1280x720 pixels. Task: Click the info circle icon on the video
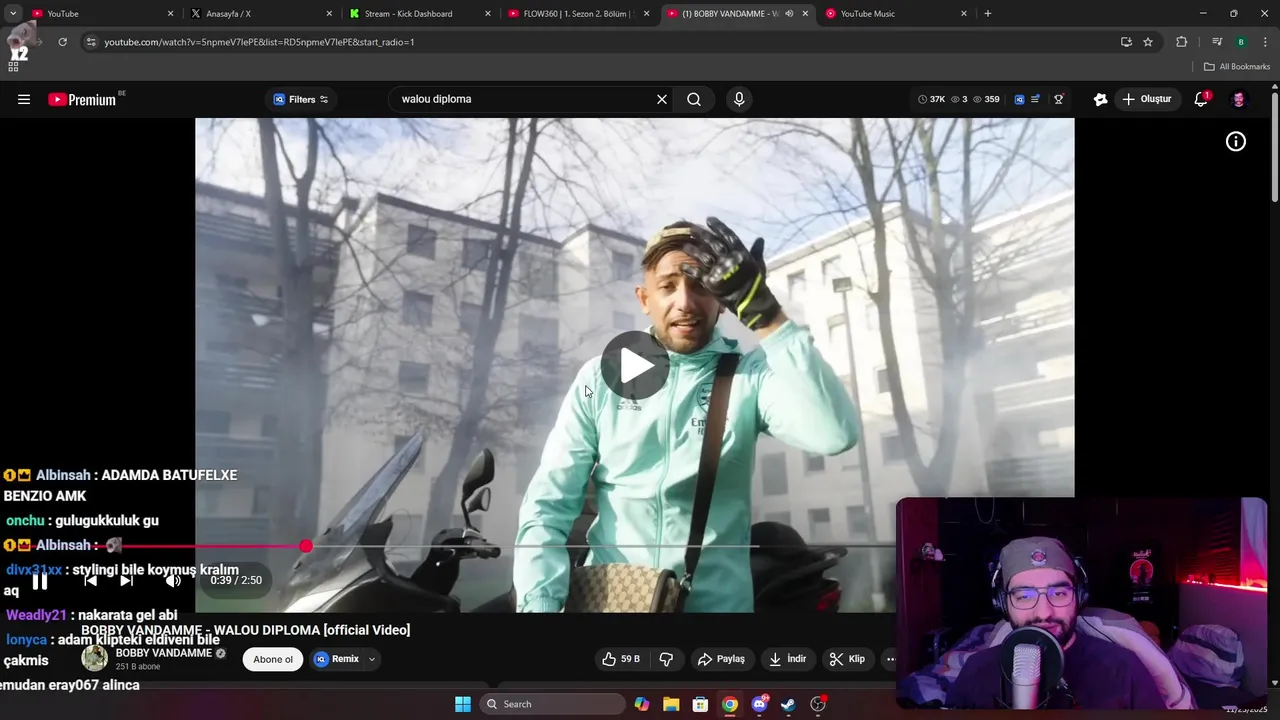click(1236, 142)
